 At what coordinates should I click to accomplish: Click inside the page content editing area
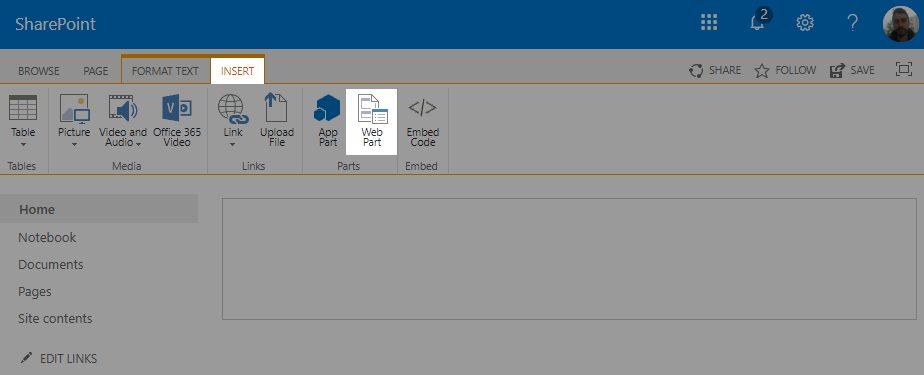[569, 259]
